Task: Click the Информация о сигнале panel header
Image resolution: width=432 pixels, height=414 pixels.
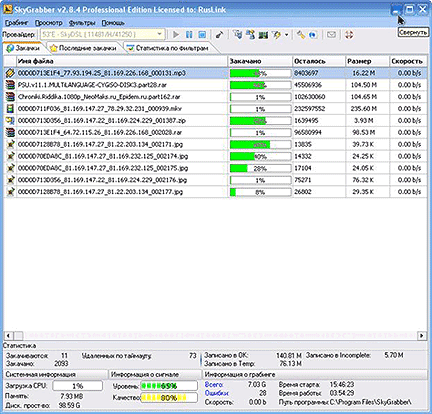Action: 156,374
